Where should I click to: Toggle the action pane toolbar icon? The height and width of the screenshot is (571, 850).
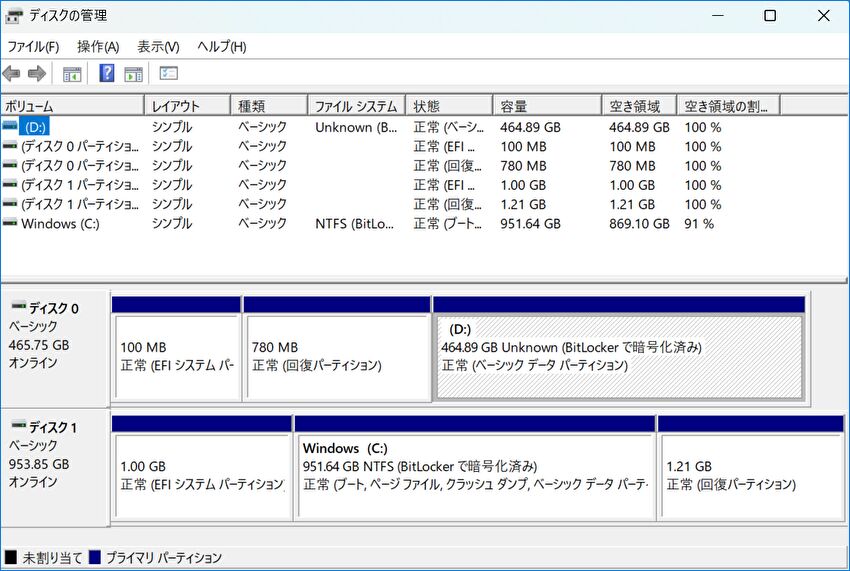pyautogui.click(x=133, y=74)
